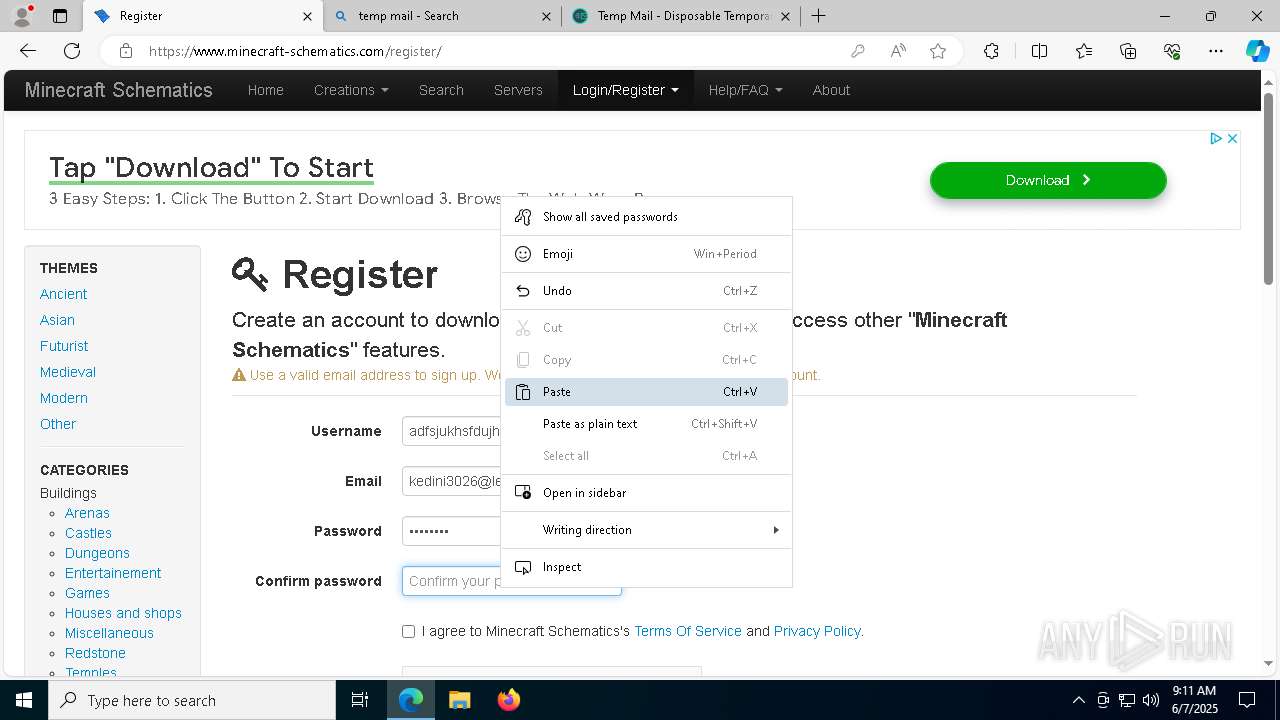Viewport: 1280px width, 720px height.
Task: Expand the Writing direction submenu
Action: (646, 530)
